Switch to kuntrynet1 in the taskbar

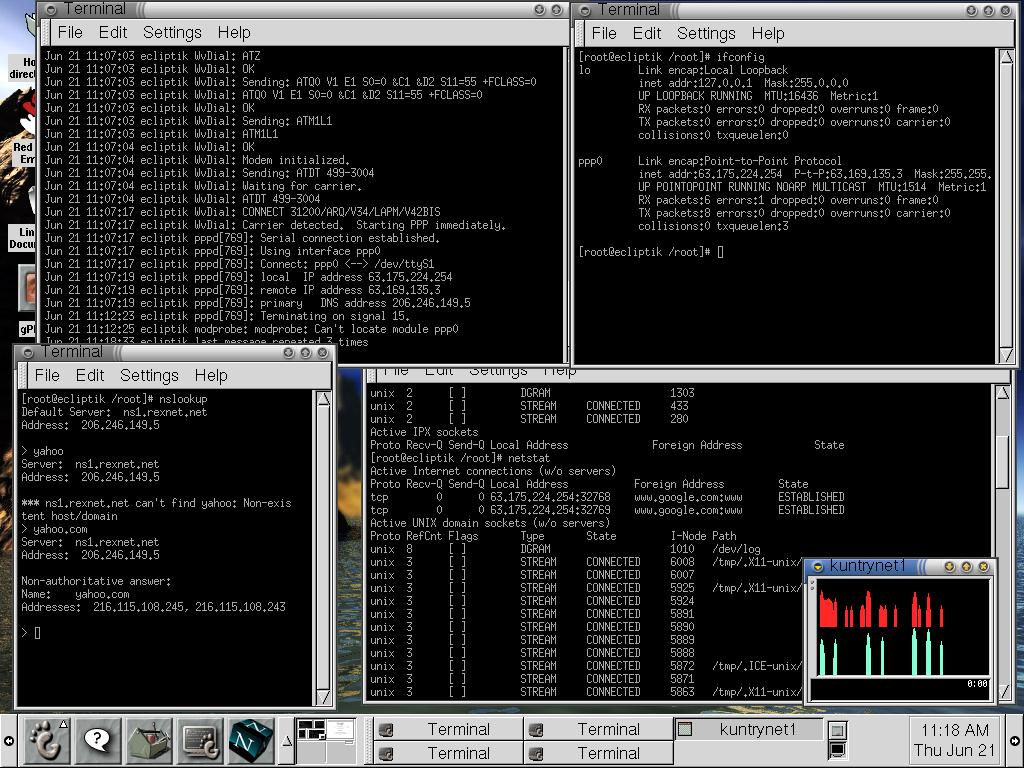point(750,729)
